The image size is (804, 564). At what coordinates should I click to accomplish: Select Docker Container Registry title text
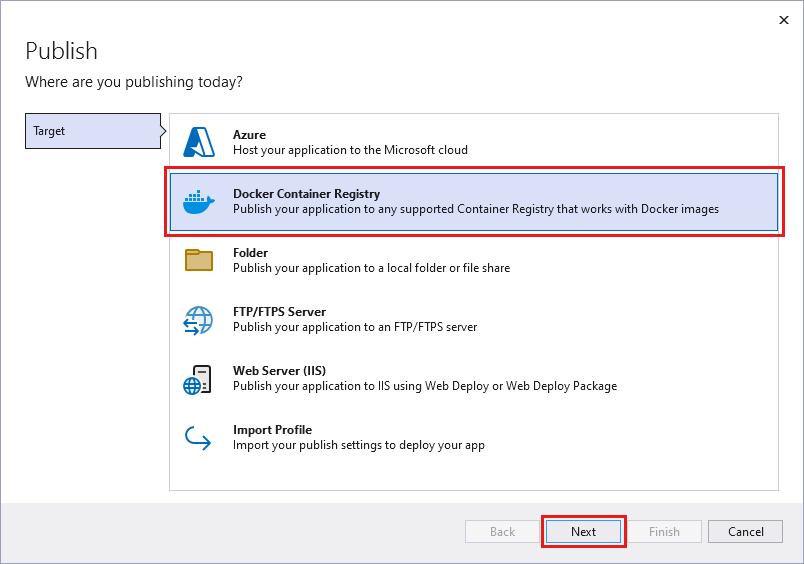[307, 194]
